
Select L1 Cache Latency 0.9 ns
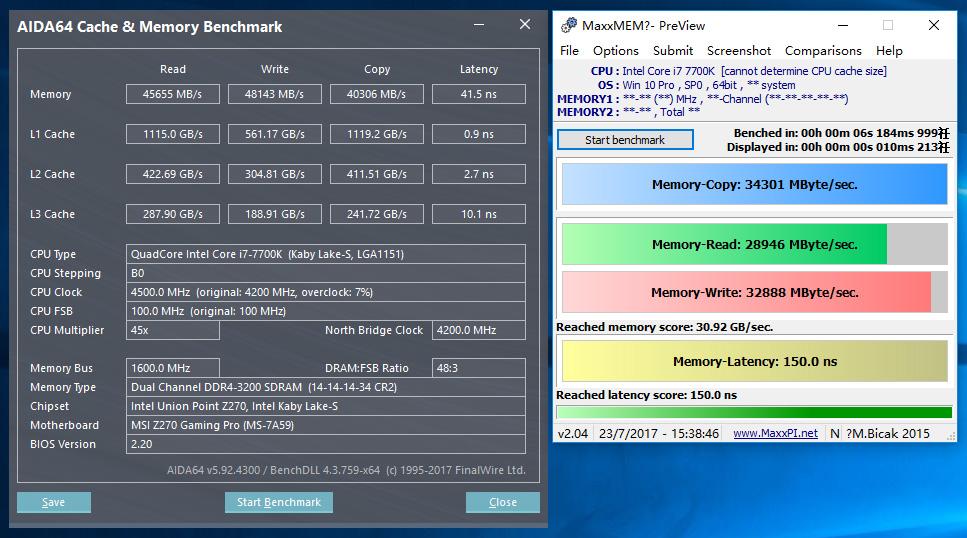[479, 134]
